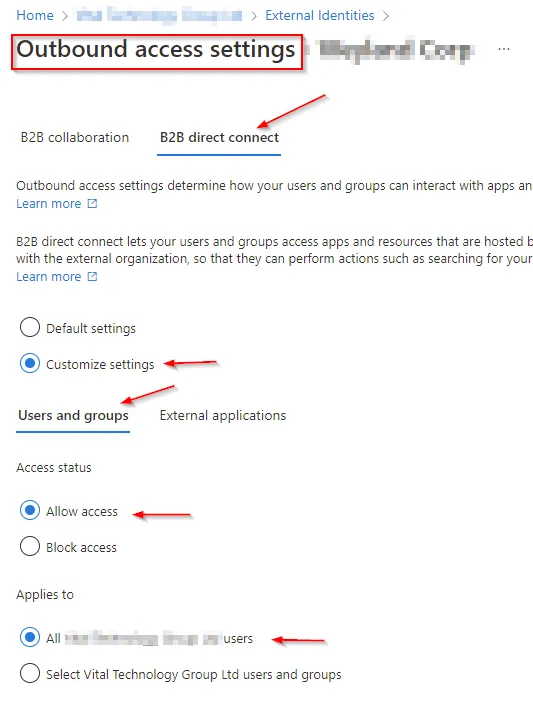Select Vital Technology Group users and groups option

click(x=30, y=674)
